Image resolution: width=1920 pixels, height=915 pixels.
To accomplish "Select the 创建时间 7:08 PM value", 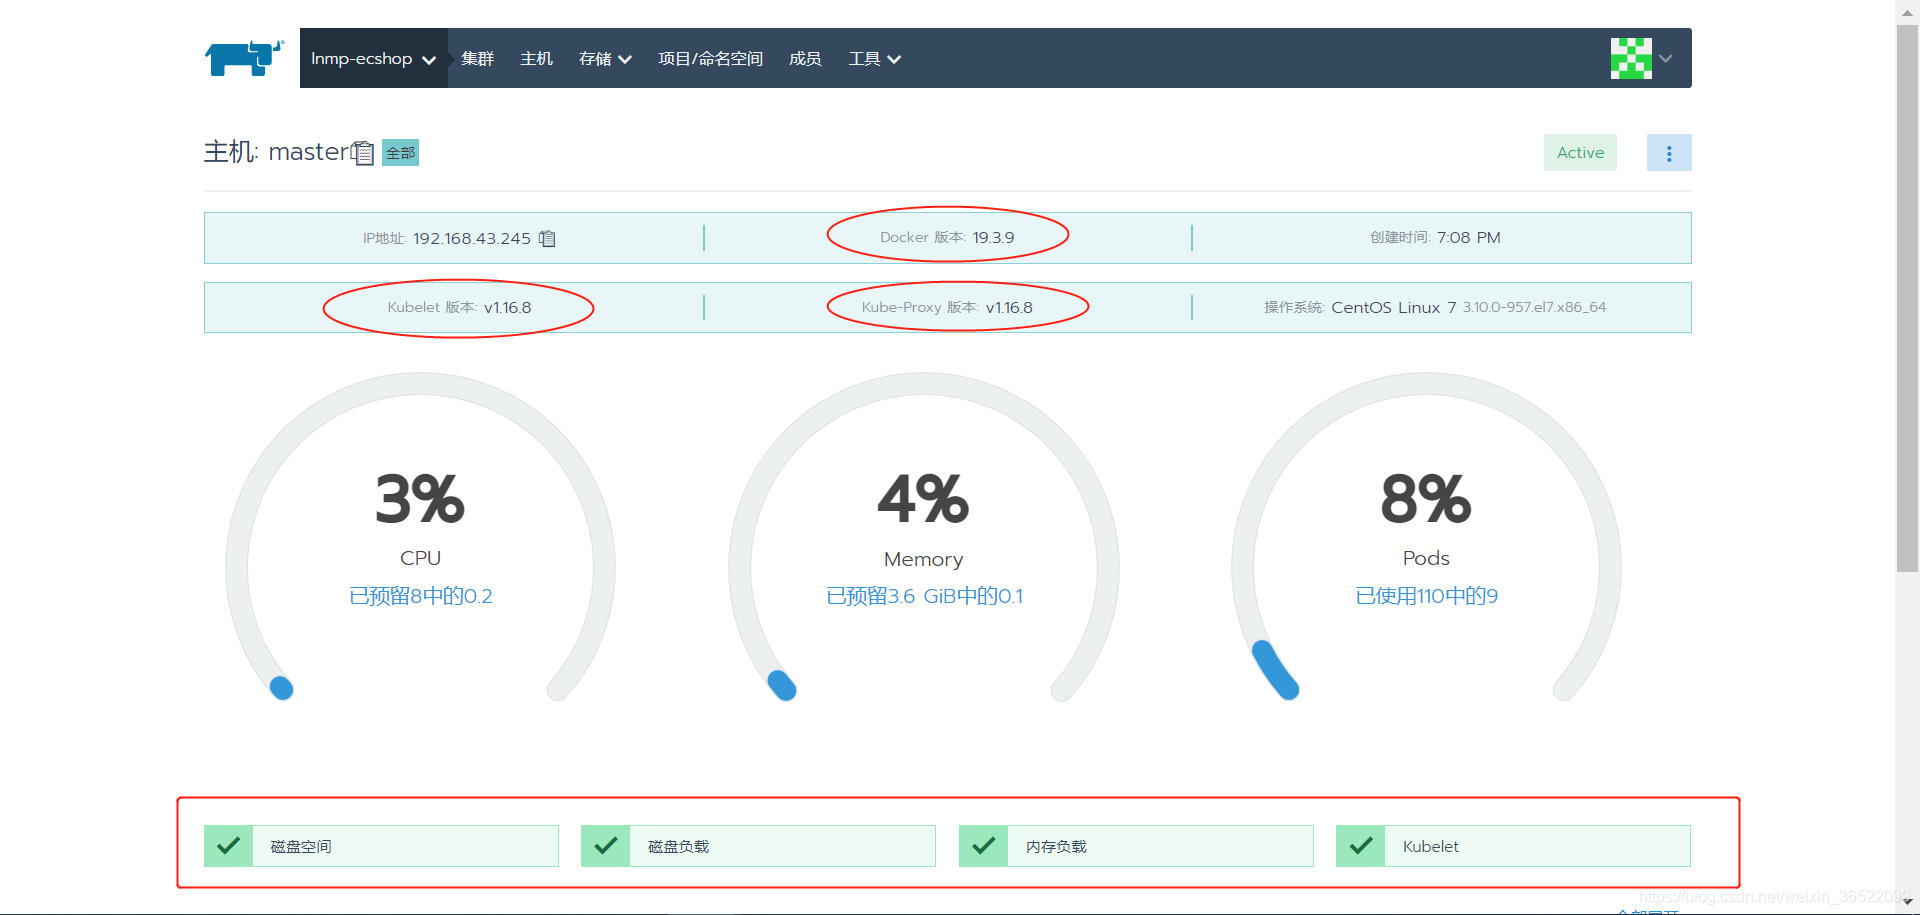I will [1468, 237].
